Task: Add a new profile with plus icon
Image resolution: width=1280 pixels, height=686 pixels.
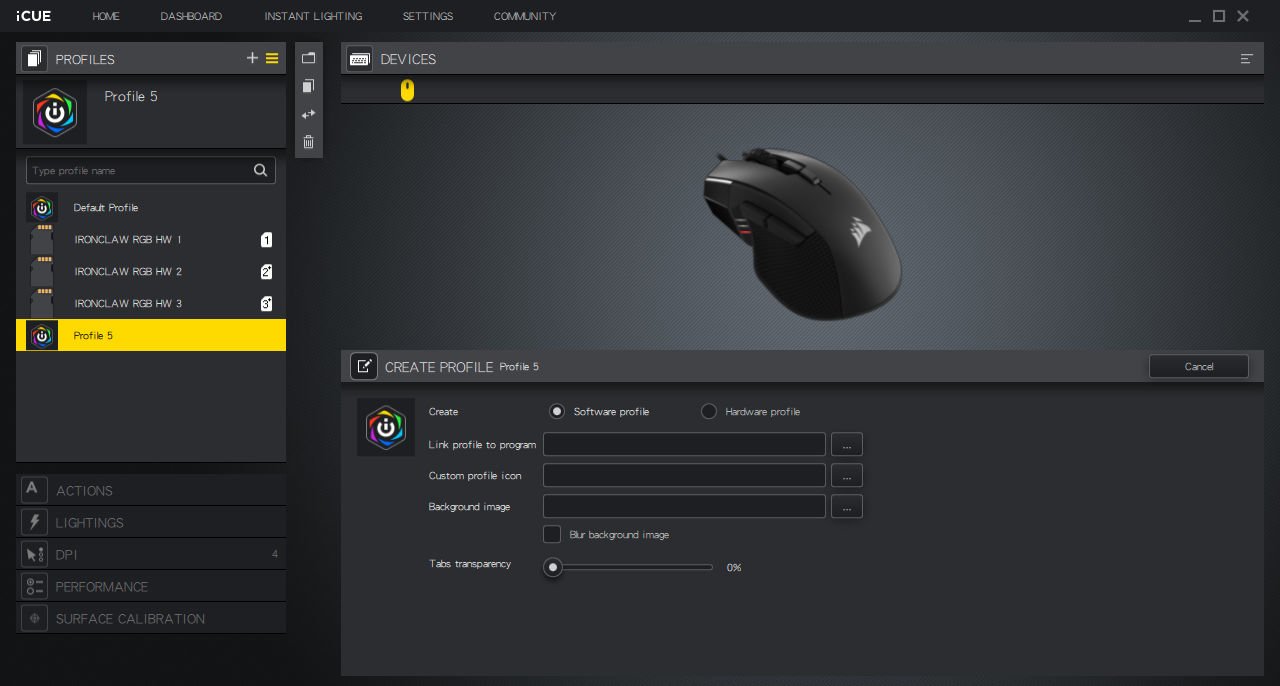Action: tap(252, 58)
